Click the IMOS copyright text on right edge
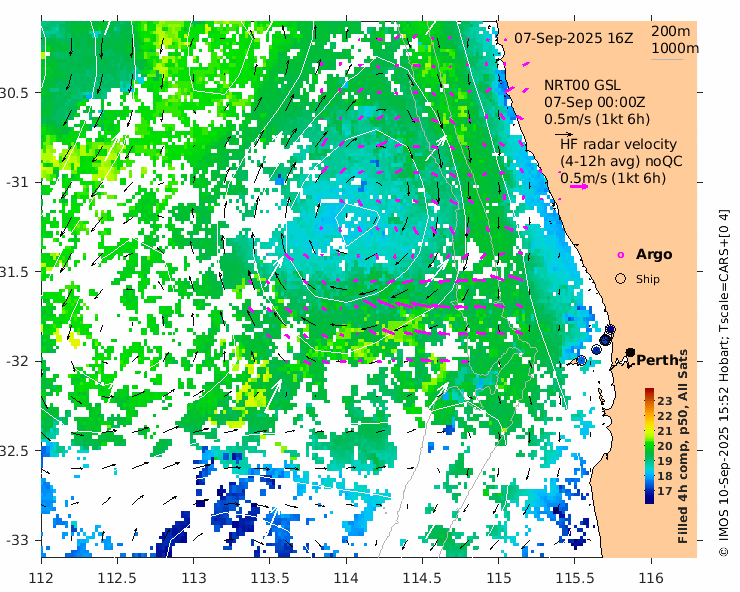The height and width of the screenshot is (592, 740). (723, 383)
